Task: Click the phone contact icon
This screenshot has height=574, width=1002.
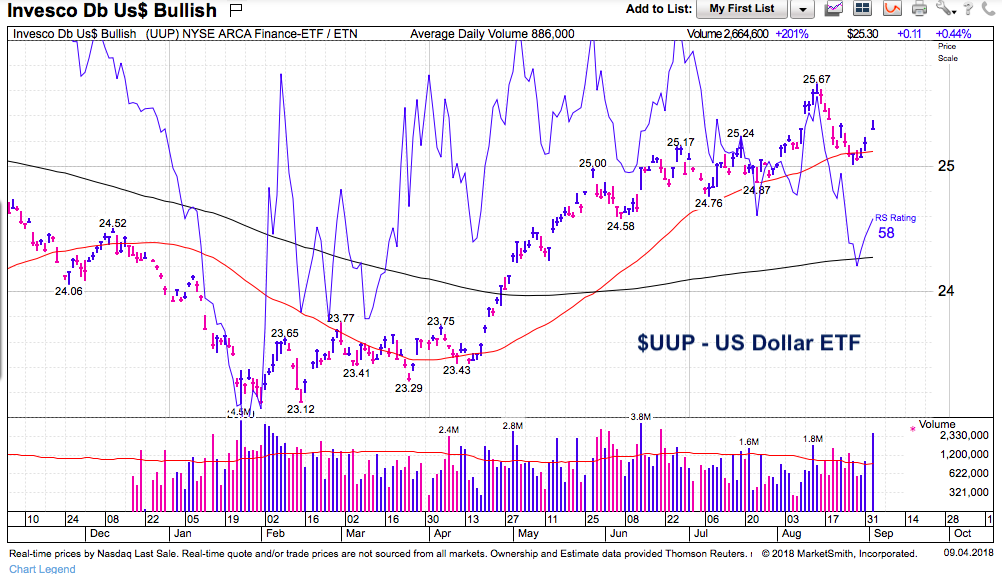Action: point(988,8)
